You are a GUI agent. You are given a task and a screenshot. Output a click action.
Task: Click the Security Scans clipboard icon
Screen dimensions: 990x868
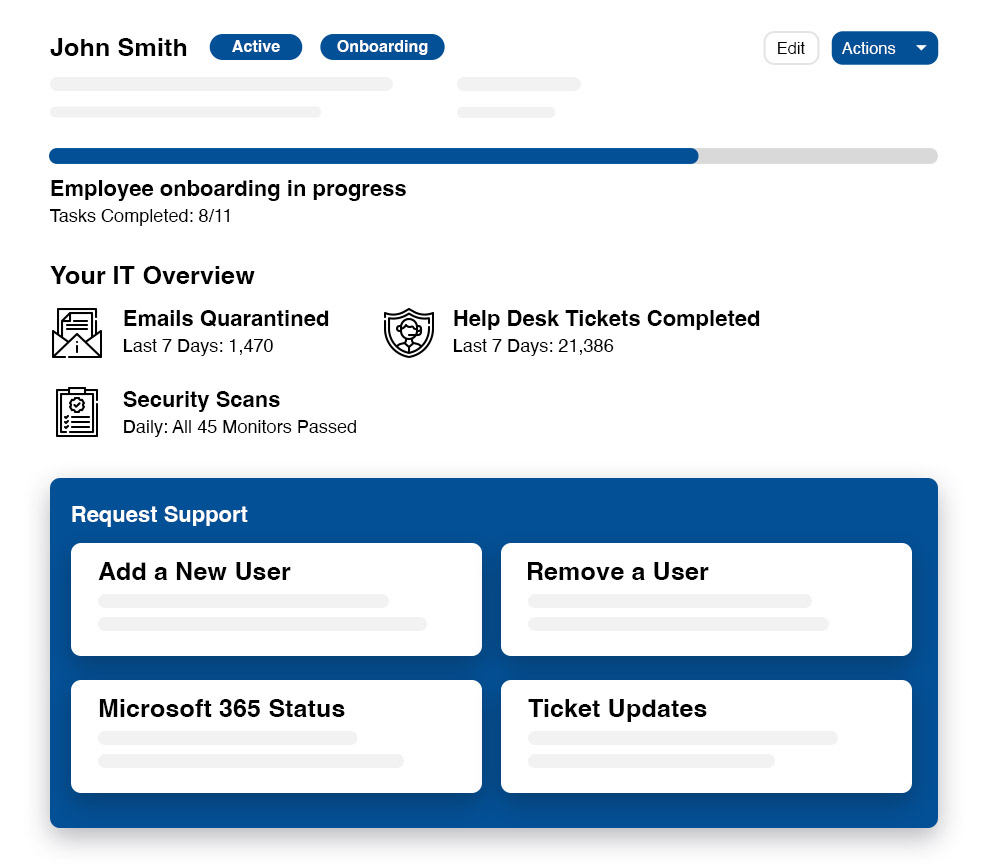pos(77,412)
